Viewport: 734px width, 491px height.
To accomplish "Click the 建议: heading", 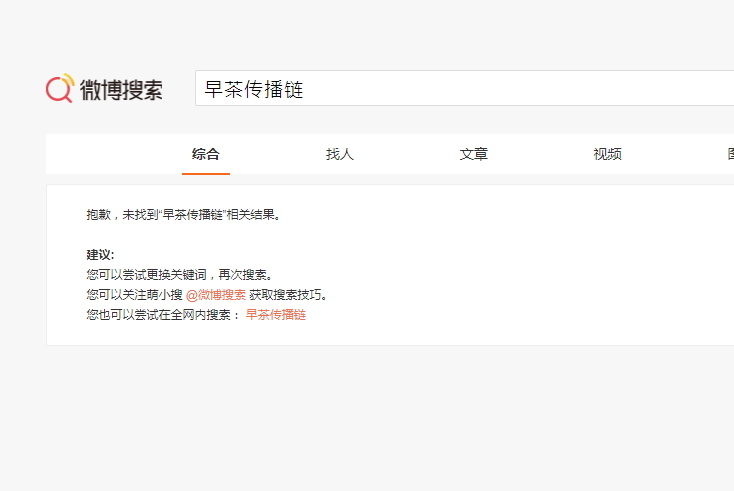I will [100, 255].
